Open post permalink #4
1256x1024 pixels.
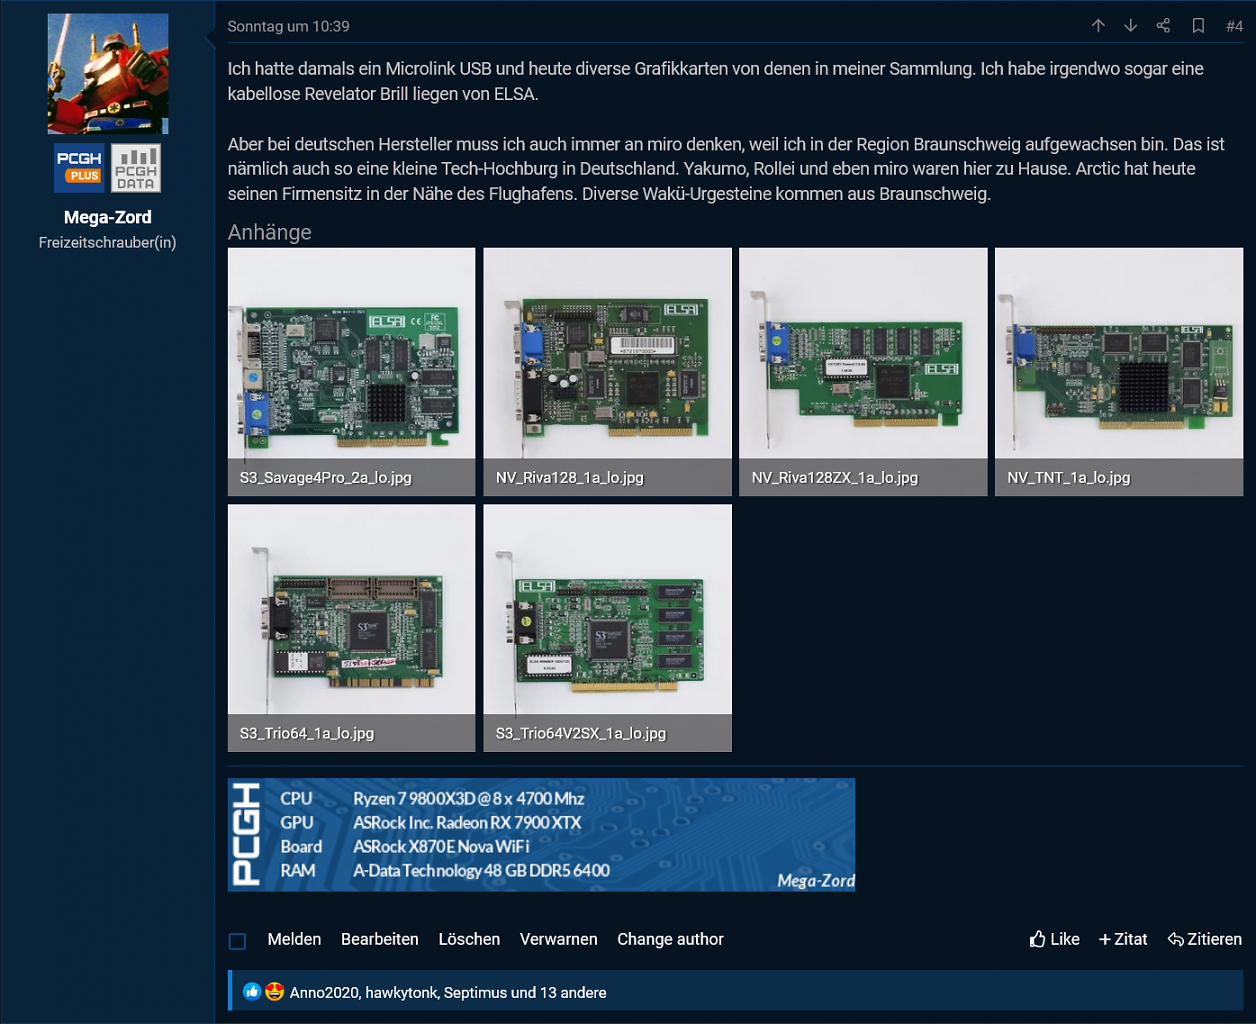pos(1234,26)
